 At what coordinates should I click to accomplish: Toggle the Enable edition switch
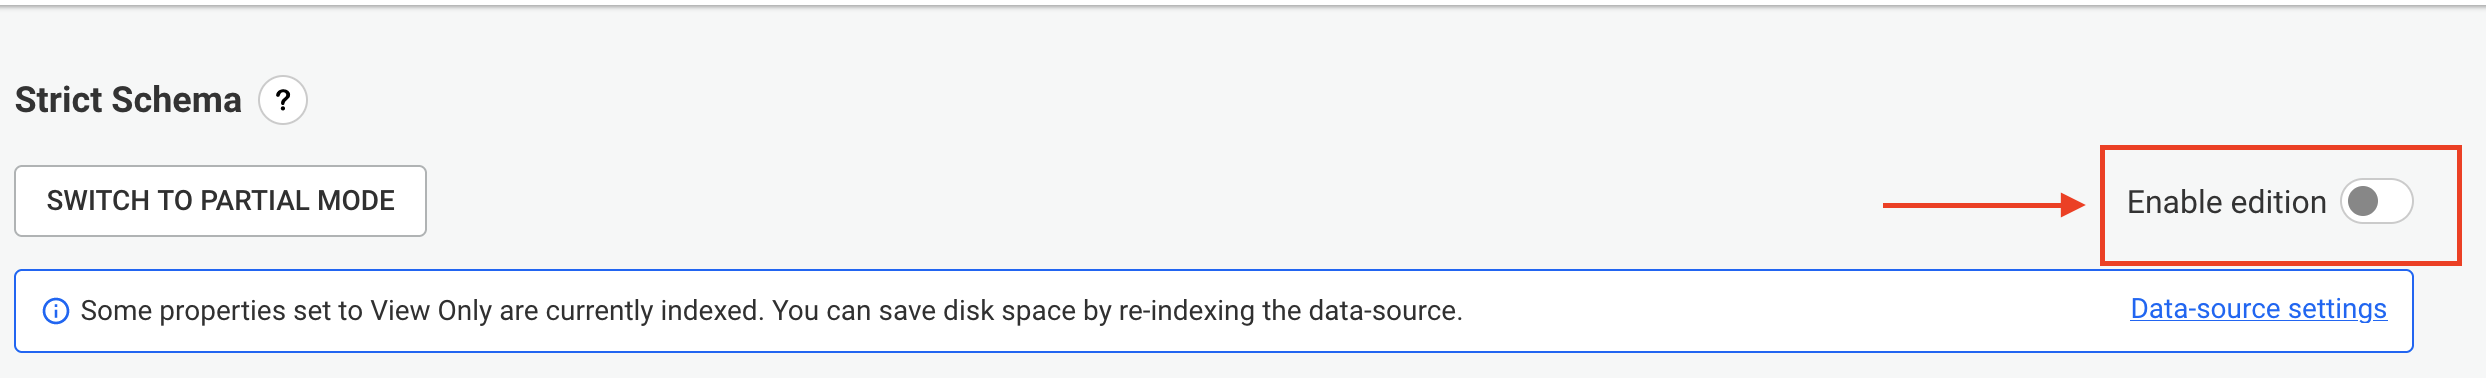(2377, 202)
